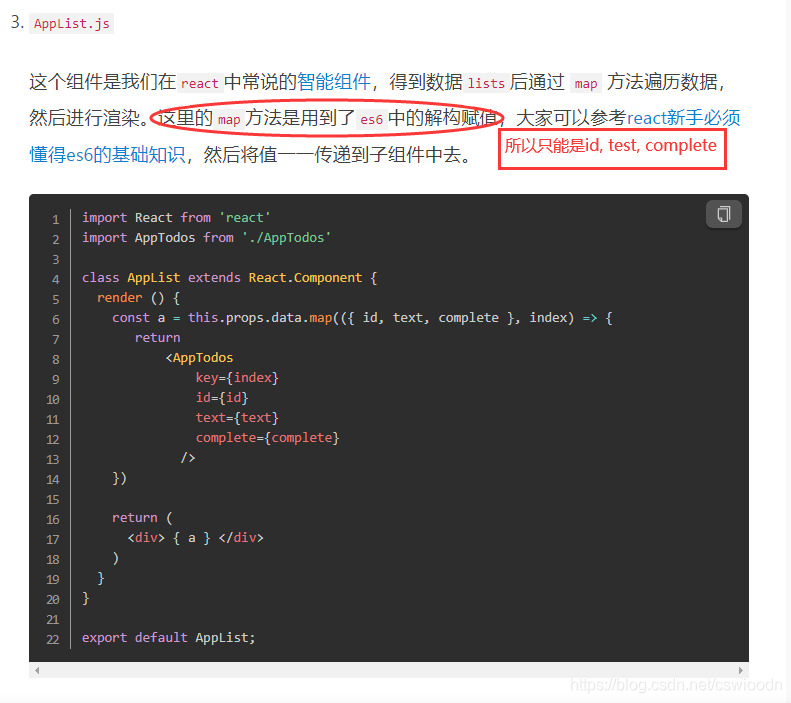Copy the code block with the copy icon
Viewport: 791px width, 703px height.
(723, 214)
